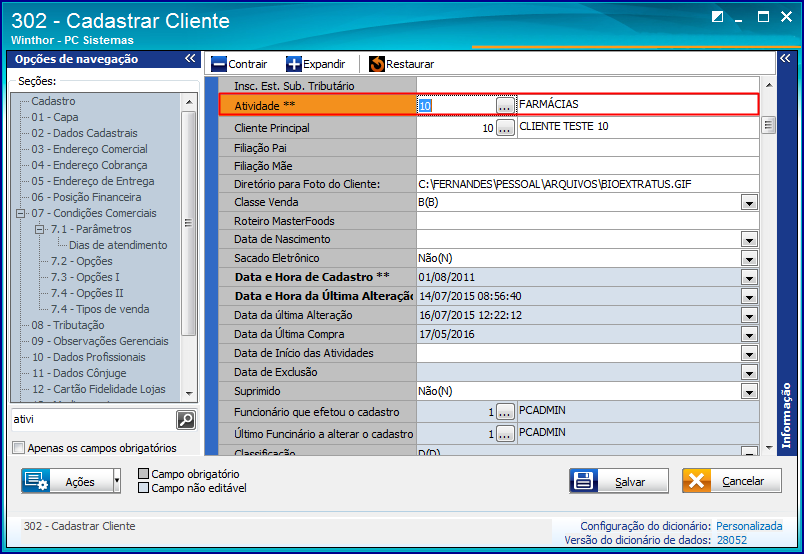Go to section 08 - Tributação
The image size is (804, 554).
(x=68, y=325)
